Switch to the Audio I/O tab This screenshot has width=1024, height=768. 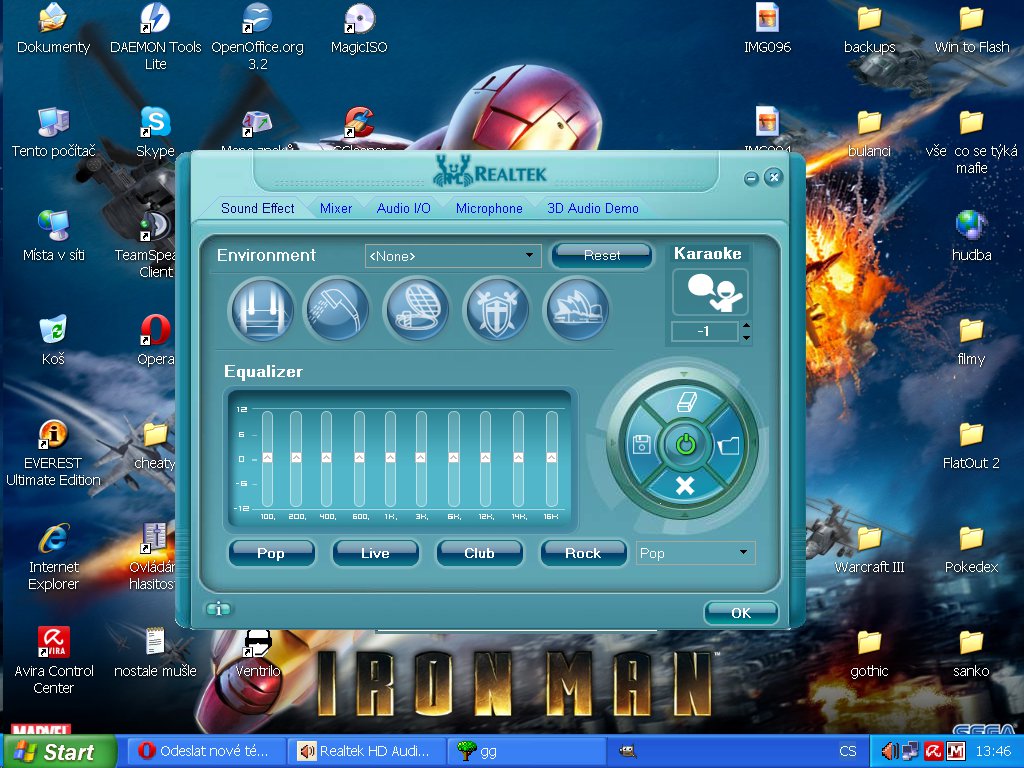pyautogui.click(x=404, y=208)
